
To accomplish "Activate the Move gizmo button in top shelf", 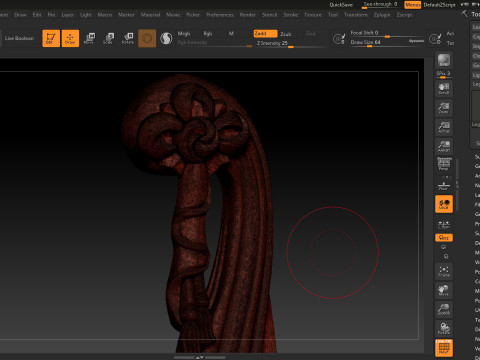I will coord(89,38).
